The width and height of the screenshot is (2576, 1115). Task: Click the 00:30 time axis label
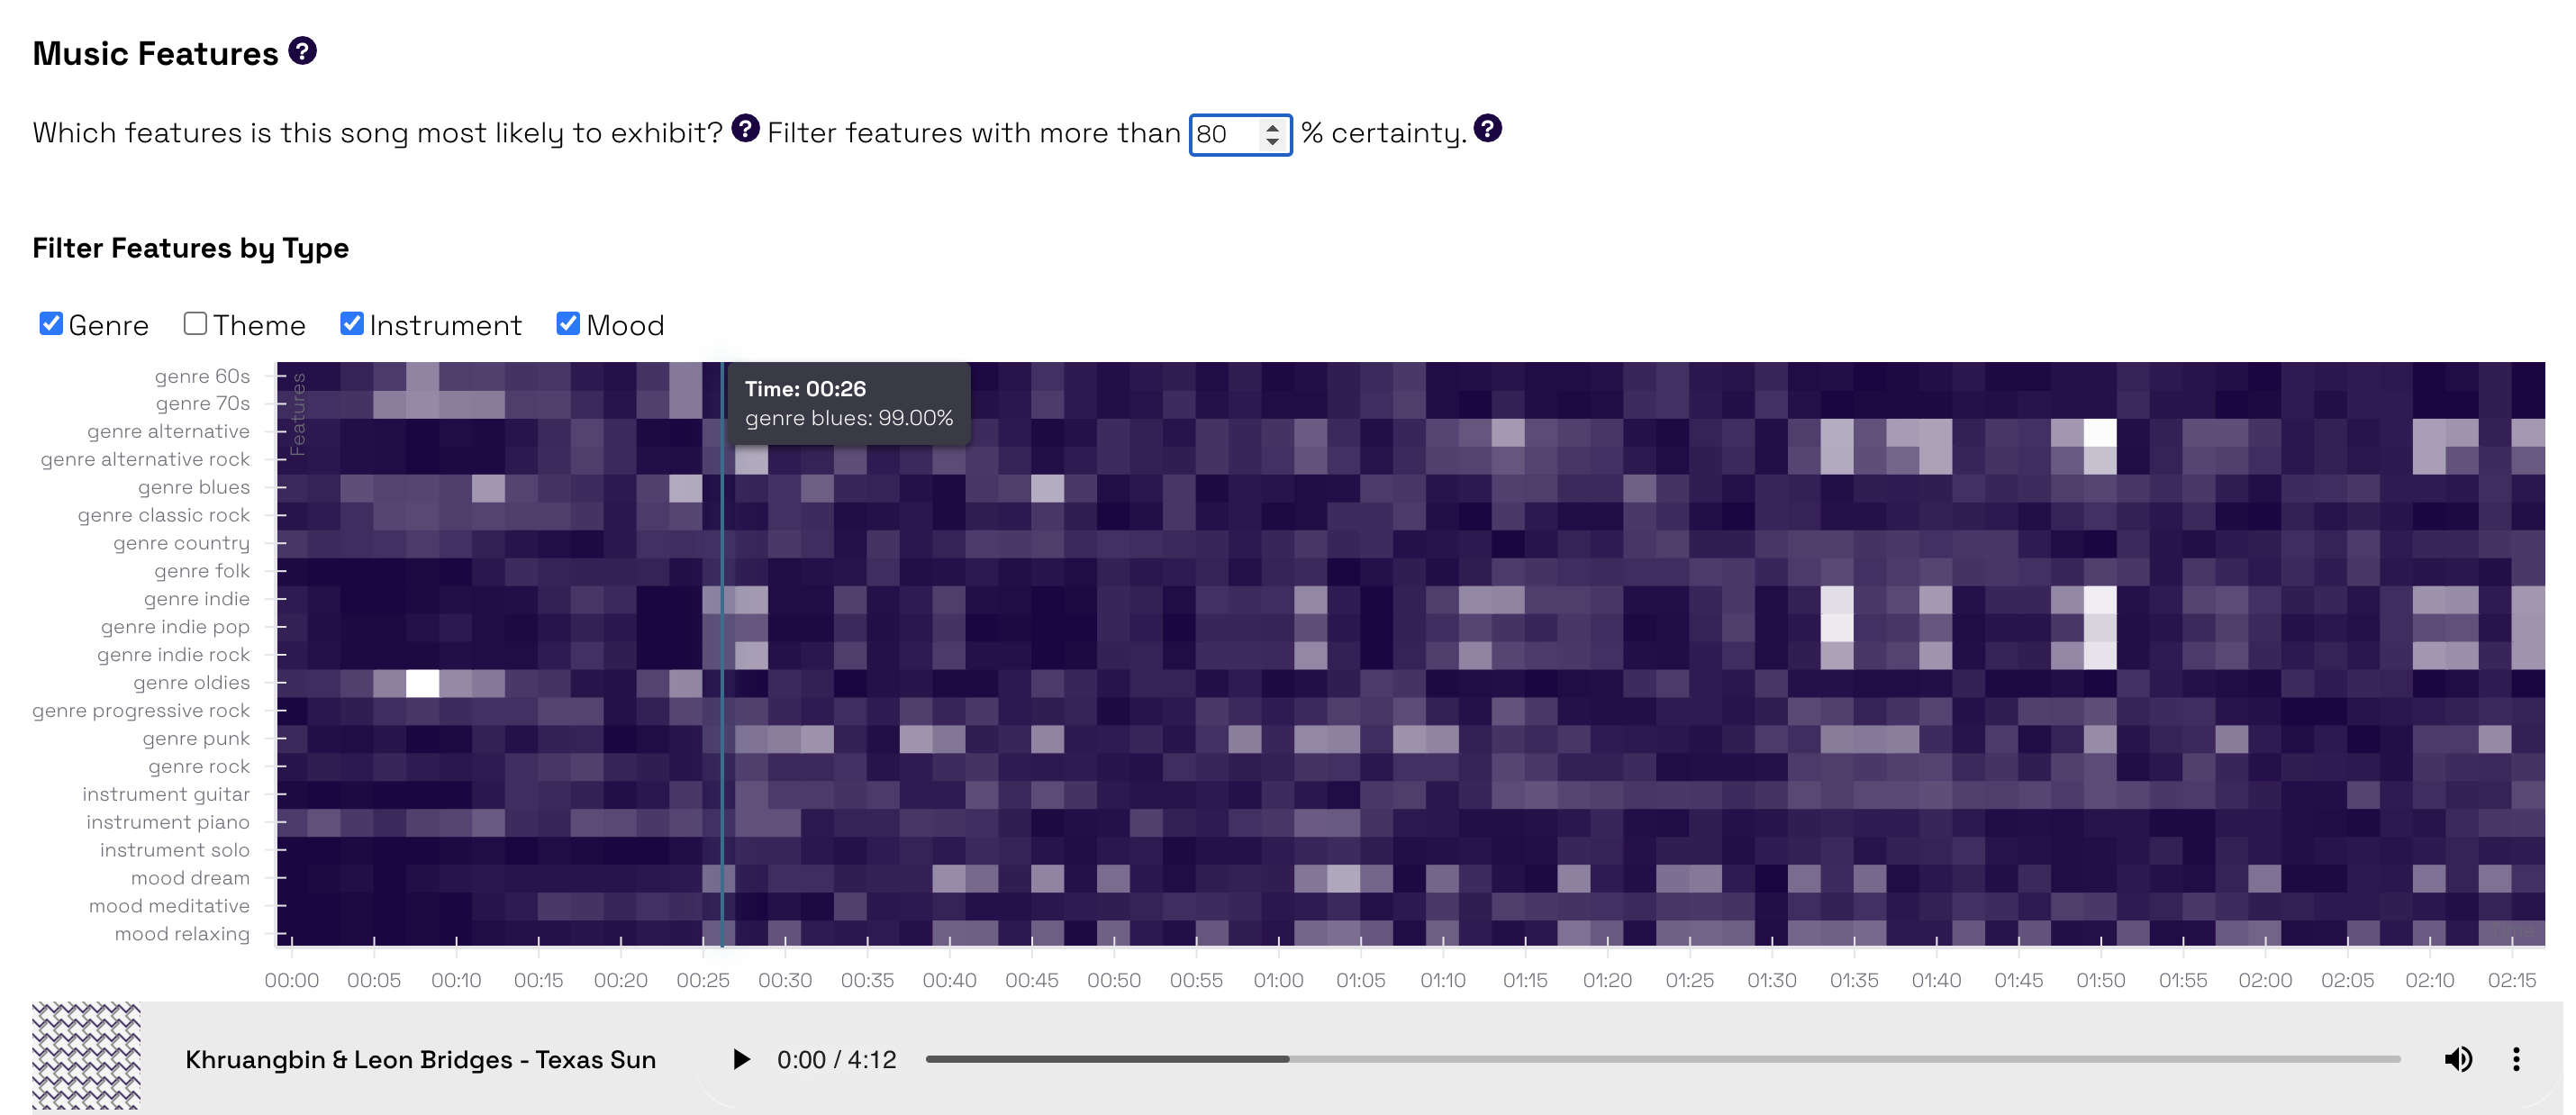[x=785, y=980]
